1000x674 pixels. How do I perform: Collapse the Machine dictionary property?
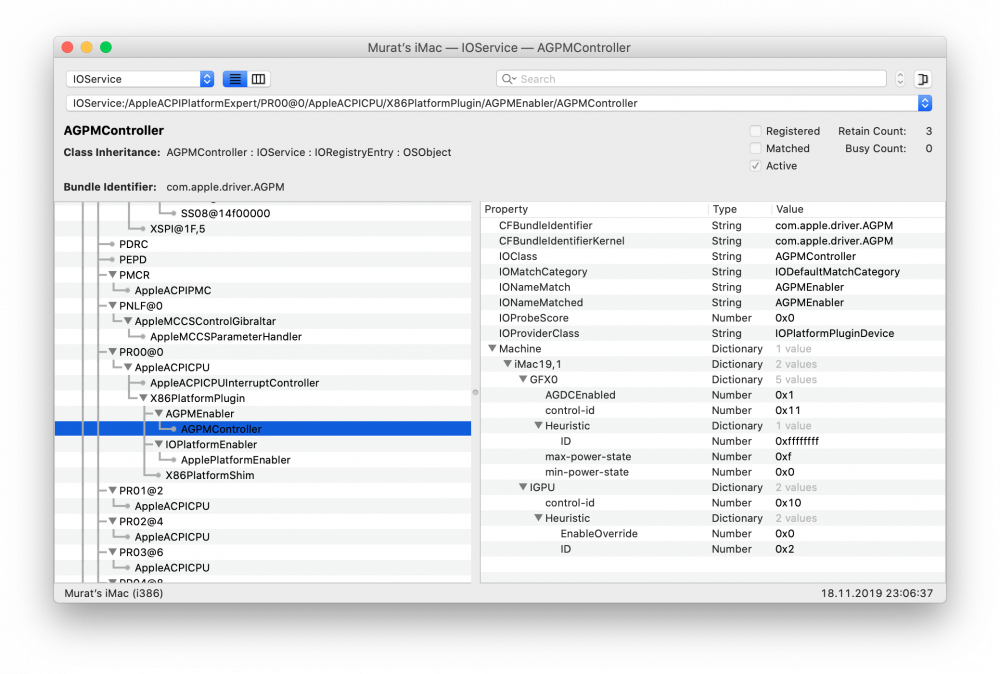coord(492,349)
